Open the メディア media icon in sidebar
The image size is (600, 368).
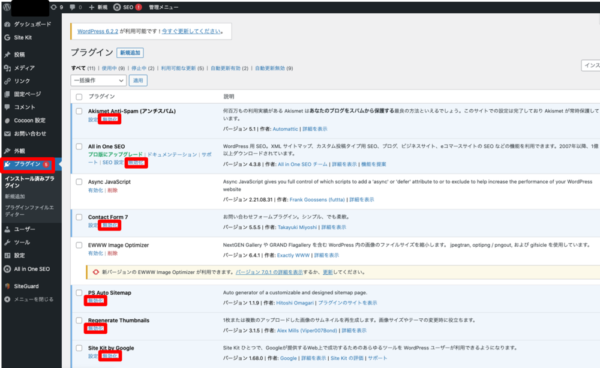point(7,68)
